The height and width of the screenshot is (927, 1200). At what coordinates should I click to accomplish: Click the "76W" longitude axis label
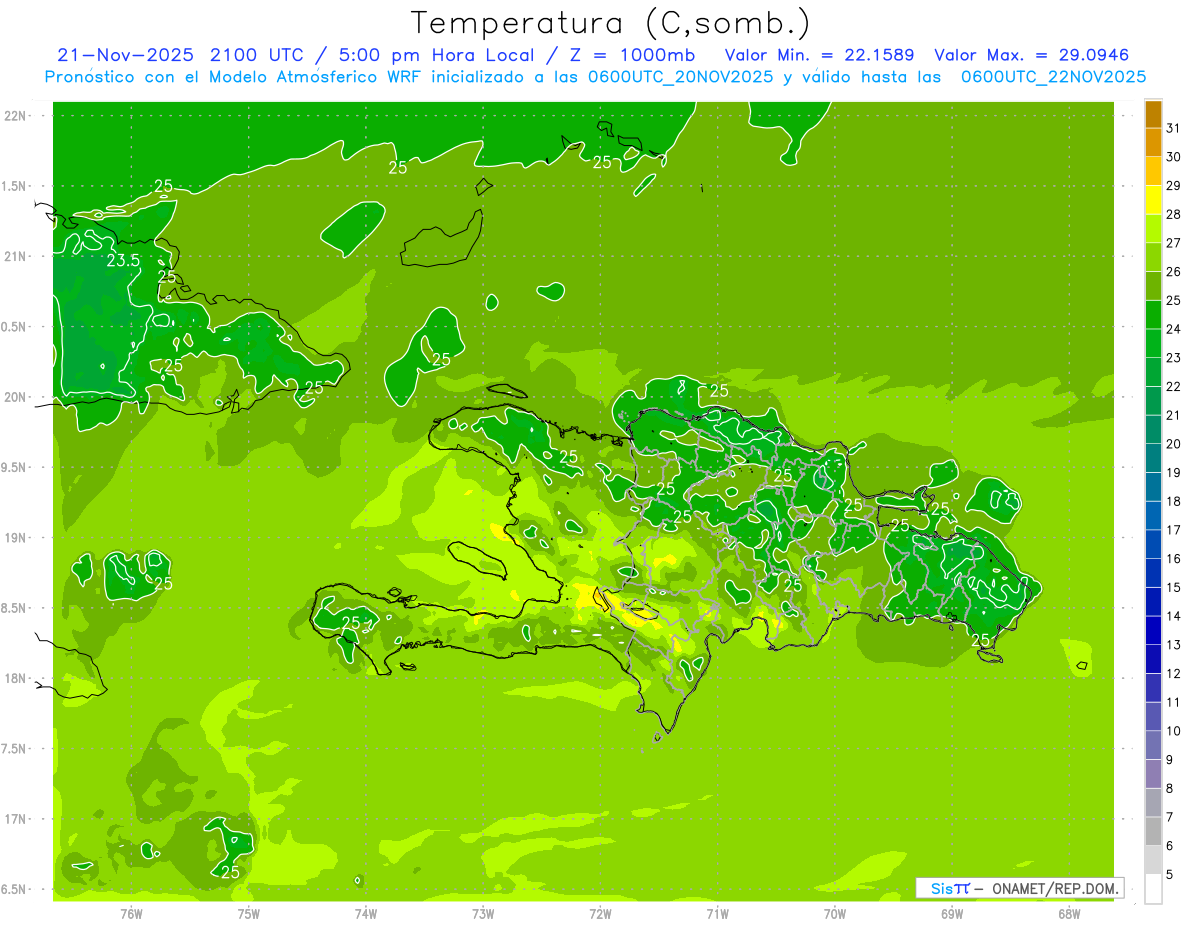coord(131,914)
